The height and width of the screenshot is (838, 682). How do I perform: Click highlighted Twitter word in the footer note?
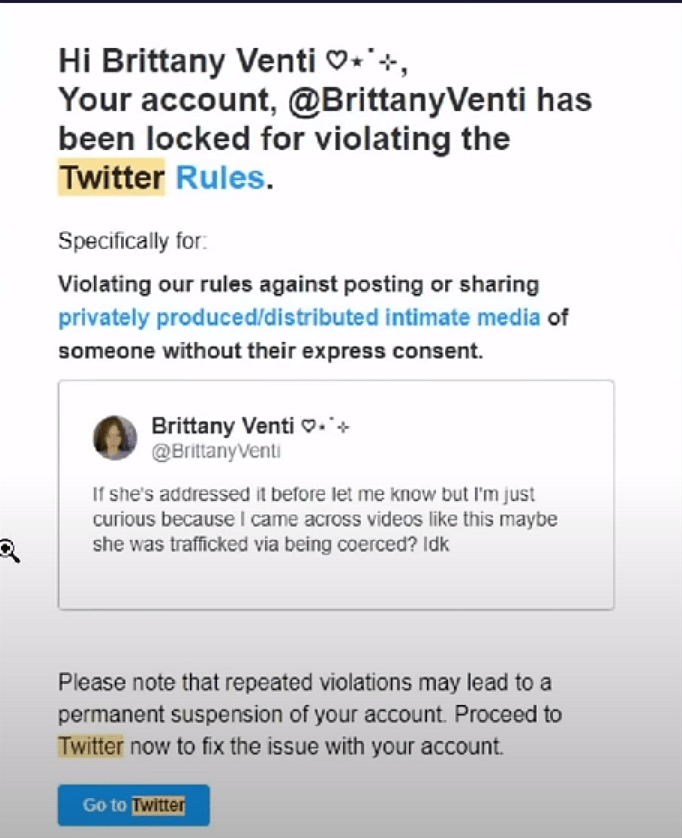click(90, 746)
